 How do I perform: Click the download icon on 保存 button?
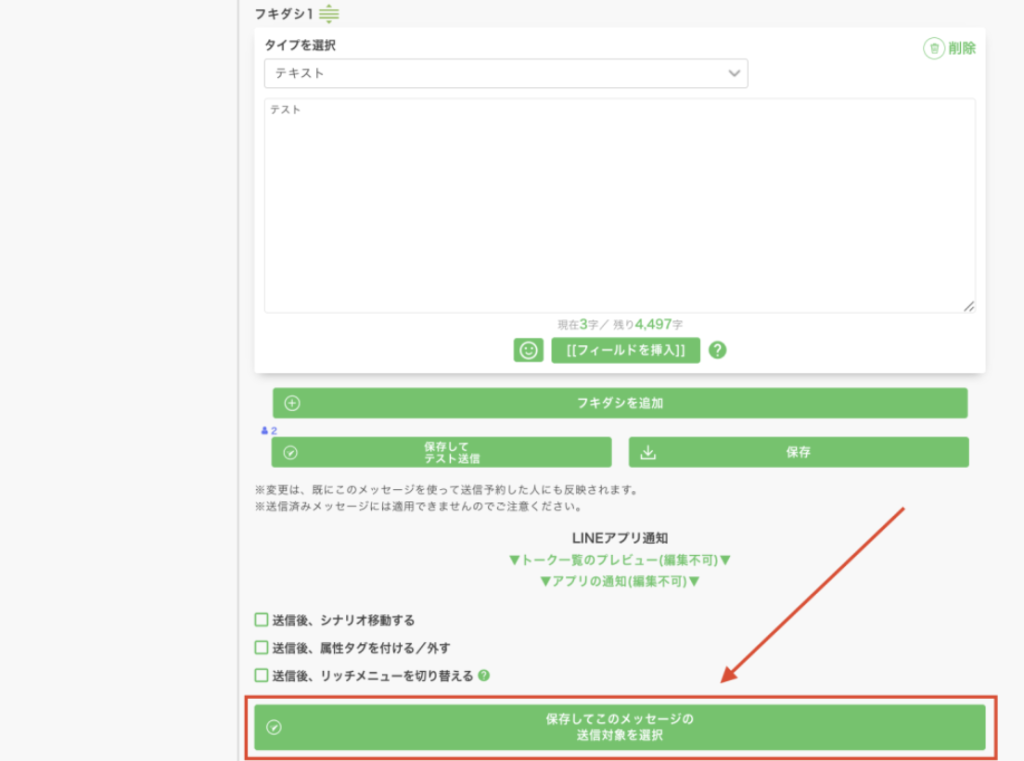pos(648,452)
